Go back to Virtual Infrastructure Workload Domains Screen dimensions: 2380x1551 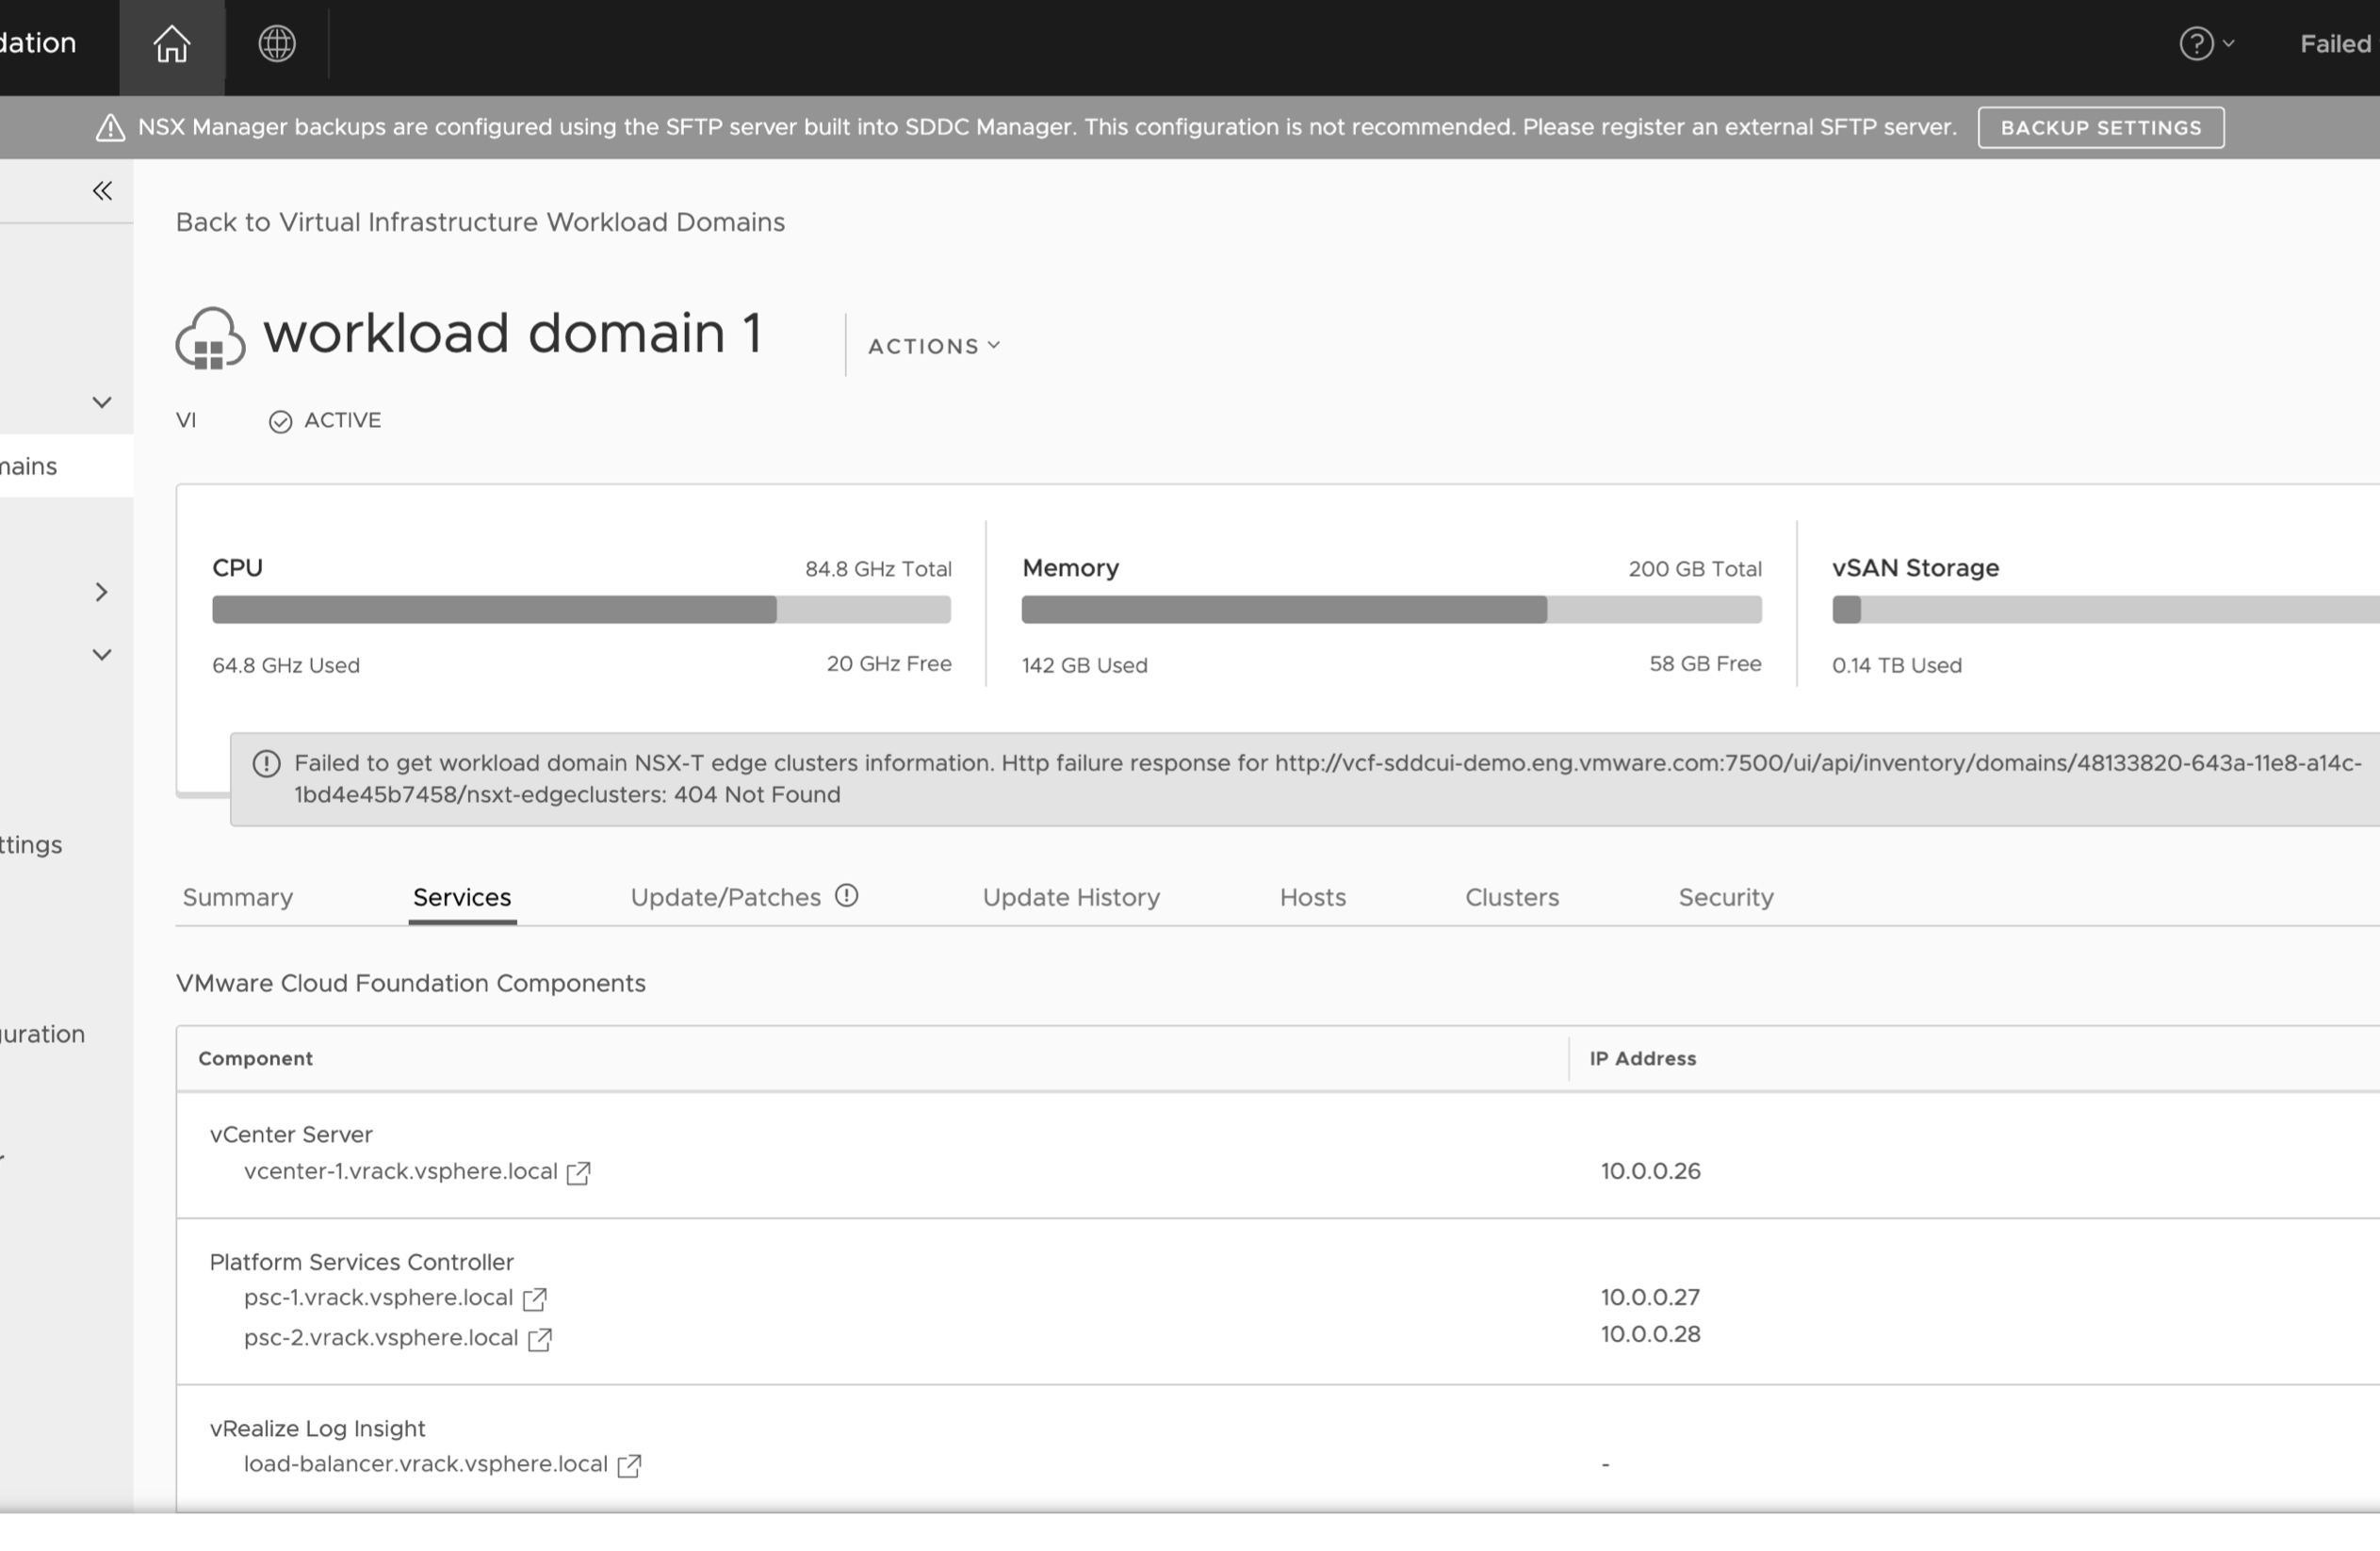480,222
